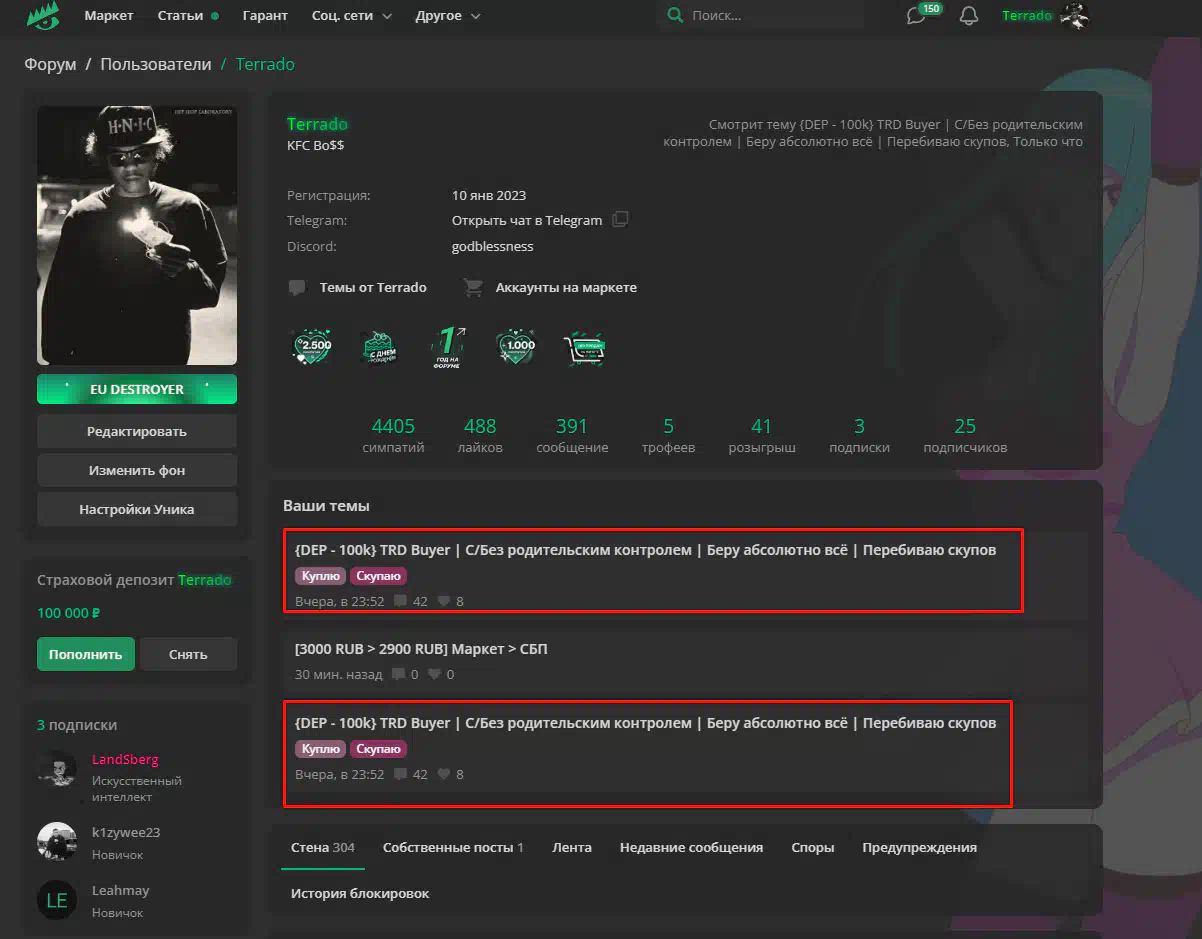
Task: Open Маркет in the top navigation
Action: pos(109,16)
